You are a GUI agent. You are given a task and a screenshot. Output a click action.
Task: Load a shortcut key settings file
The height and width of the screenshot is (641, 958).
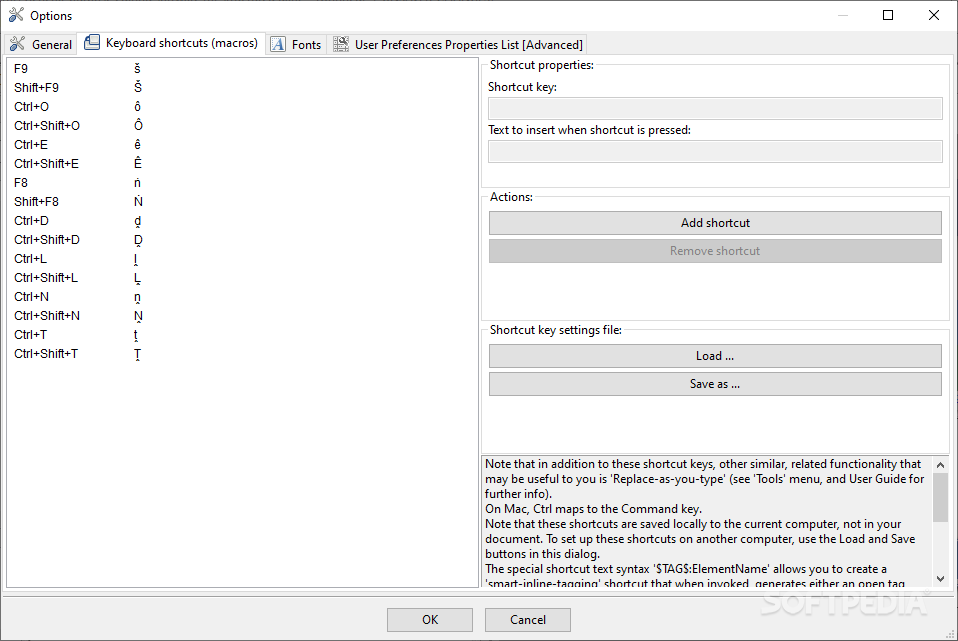(x=715, y=356)
